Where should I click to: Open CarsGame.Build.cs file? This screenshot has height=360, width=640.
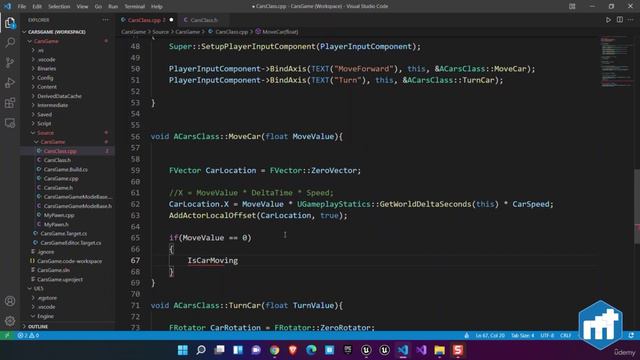click(65, 169)
